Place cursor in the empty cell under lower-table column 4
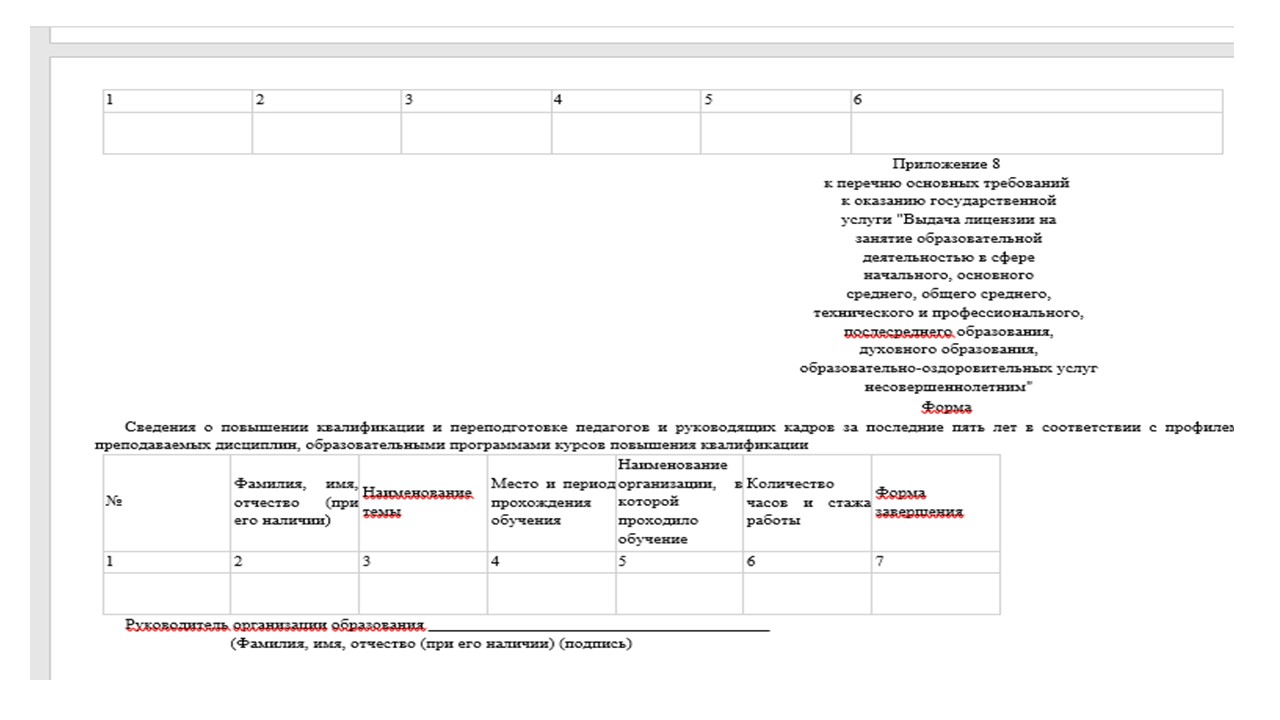1280x720 pixels. point(551,593)
